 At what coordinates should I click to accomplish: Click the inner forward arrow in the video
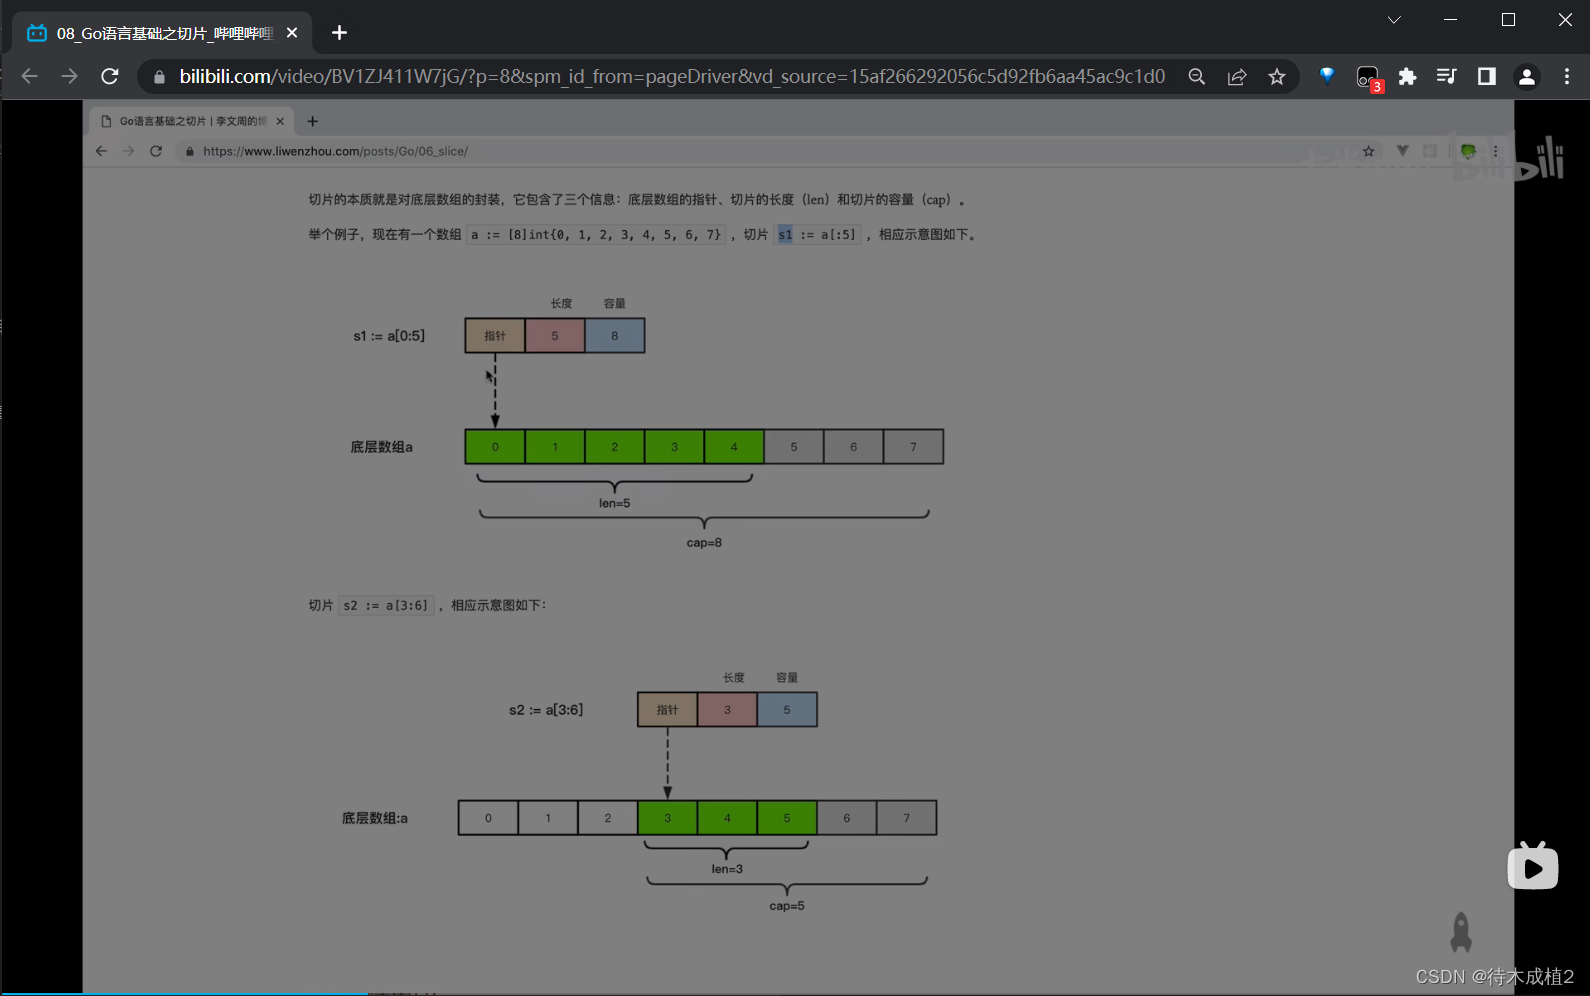click(128, 151)
